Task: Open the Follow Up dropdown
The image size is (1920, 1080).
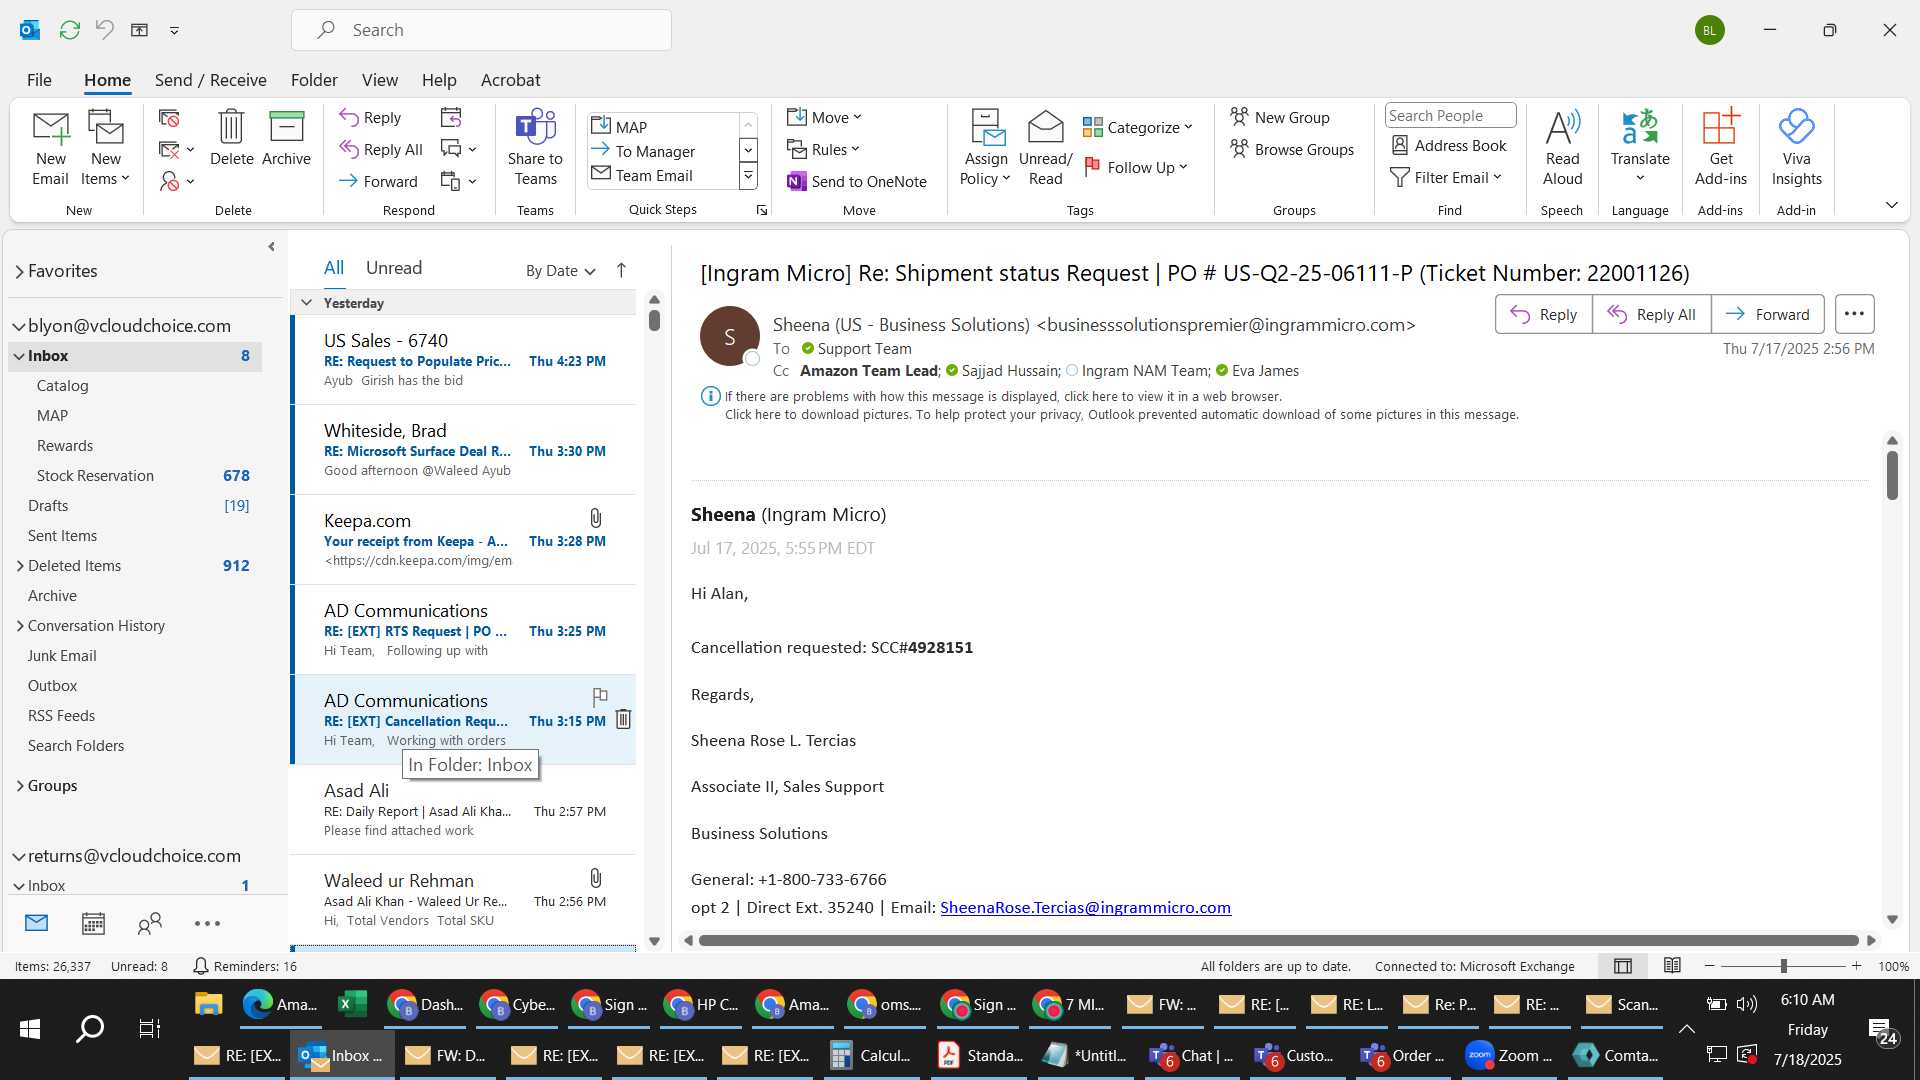Action: 1136,168
